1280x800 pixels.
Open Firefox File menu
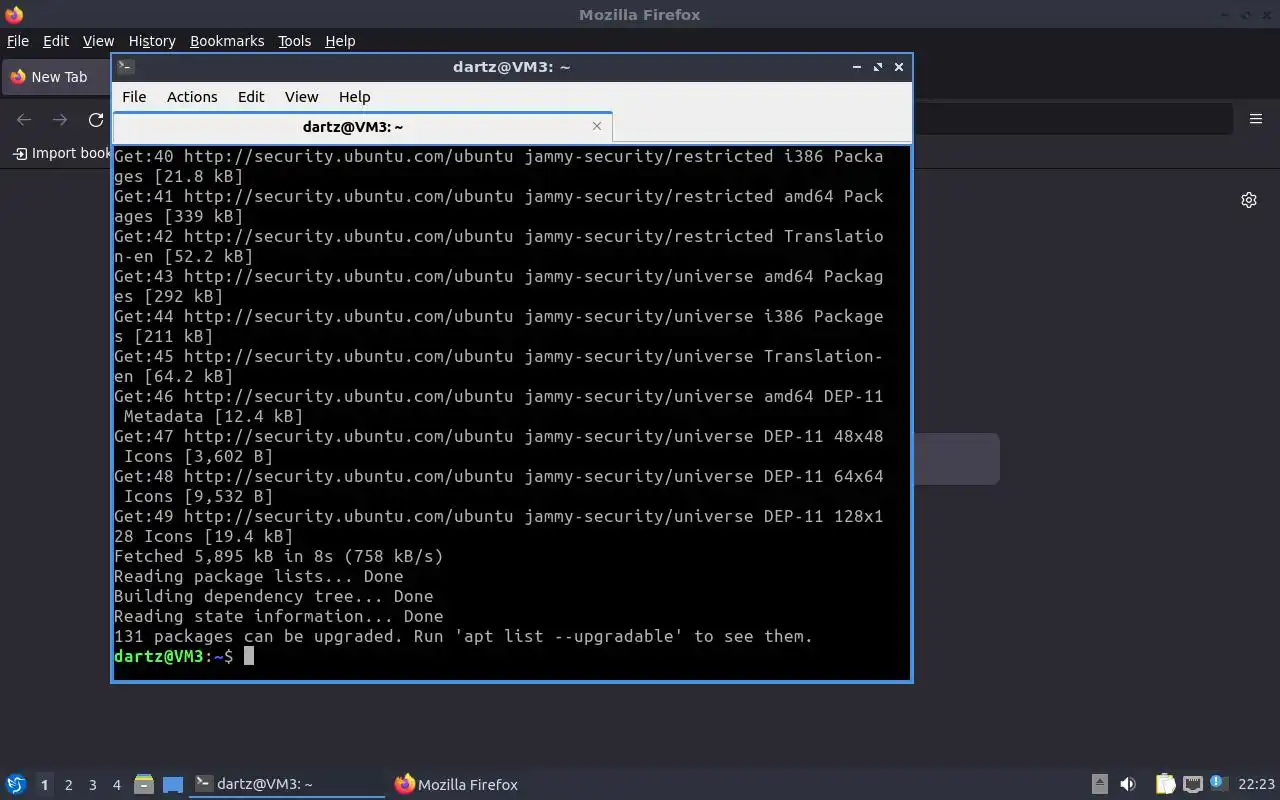[18, 41]
